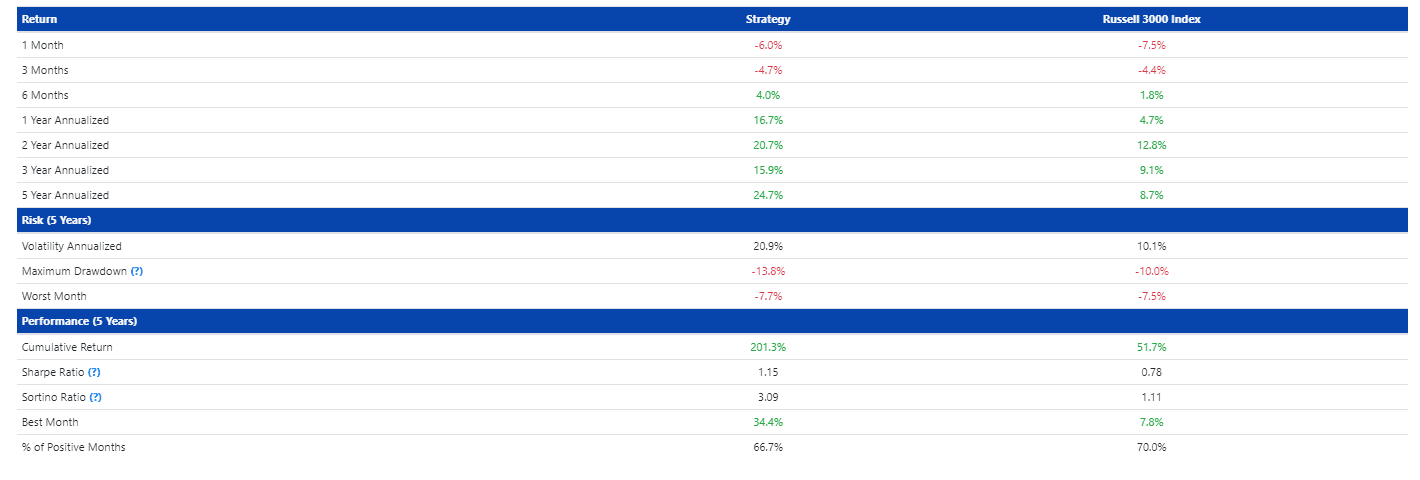Select the 1 Month row label
Viewport: 1420px width, 480px height.
(42, 45)
